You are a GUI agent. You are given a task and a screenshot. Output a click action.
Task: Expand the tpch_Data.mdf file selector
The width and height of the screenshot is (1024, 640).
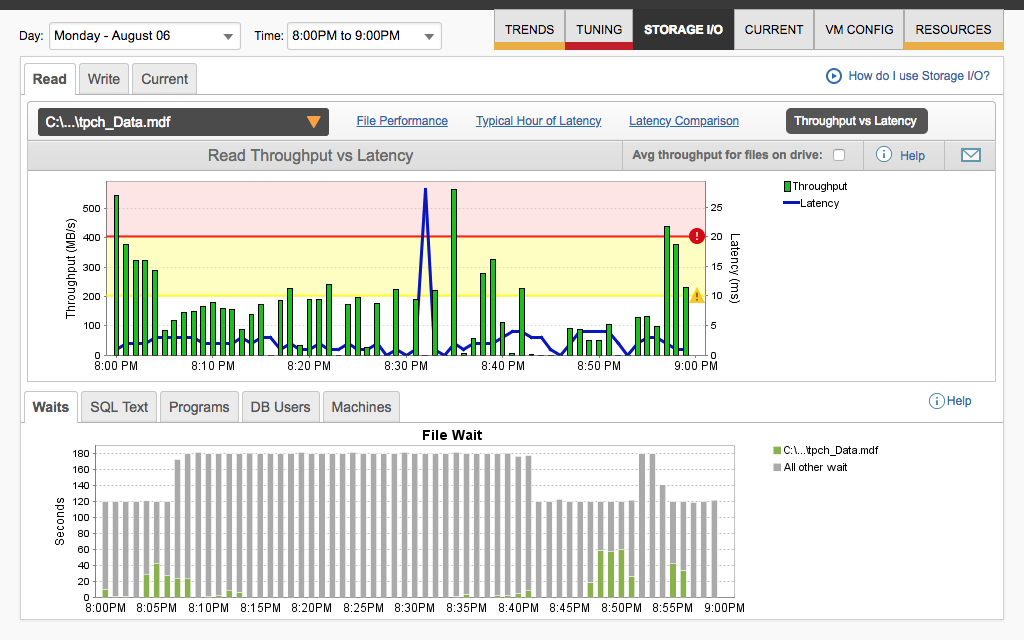183,122
